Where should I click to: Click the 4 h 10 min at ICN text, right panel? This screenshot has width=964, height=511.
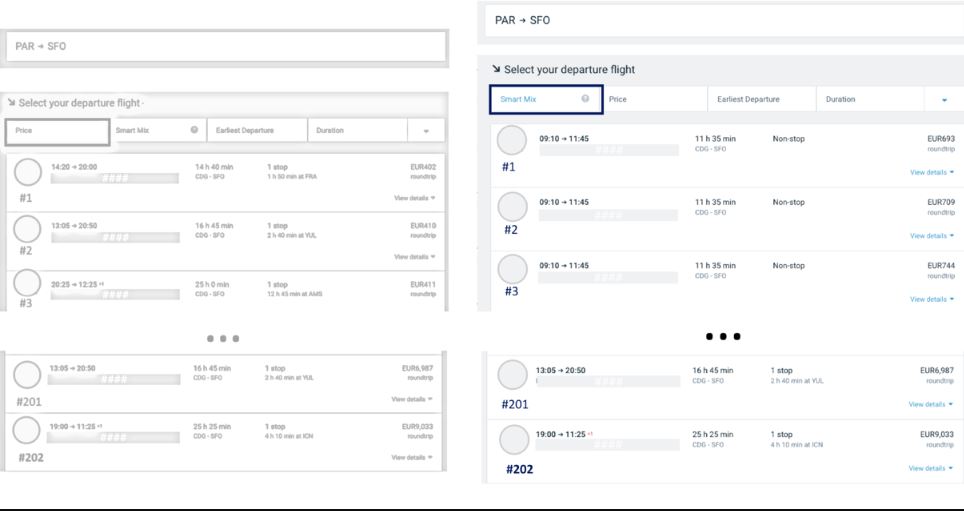(796, 445)
